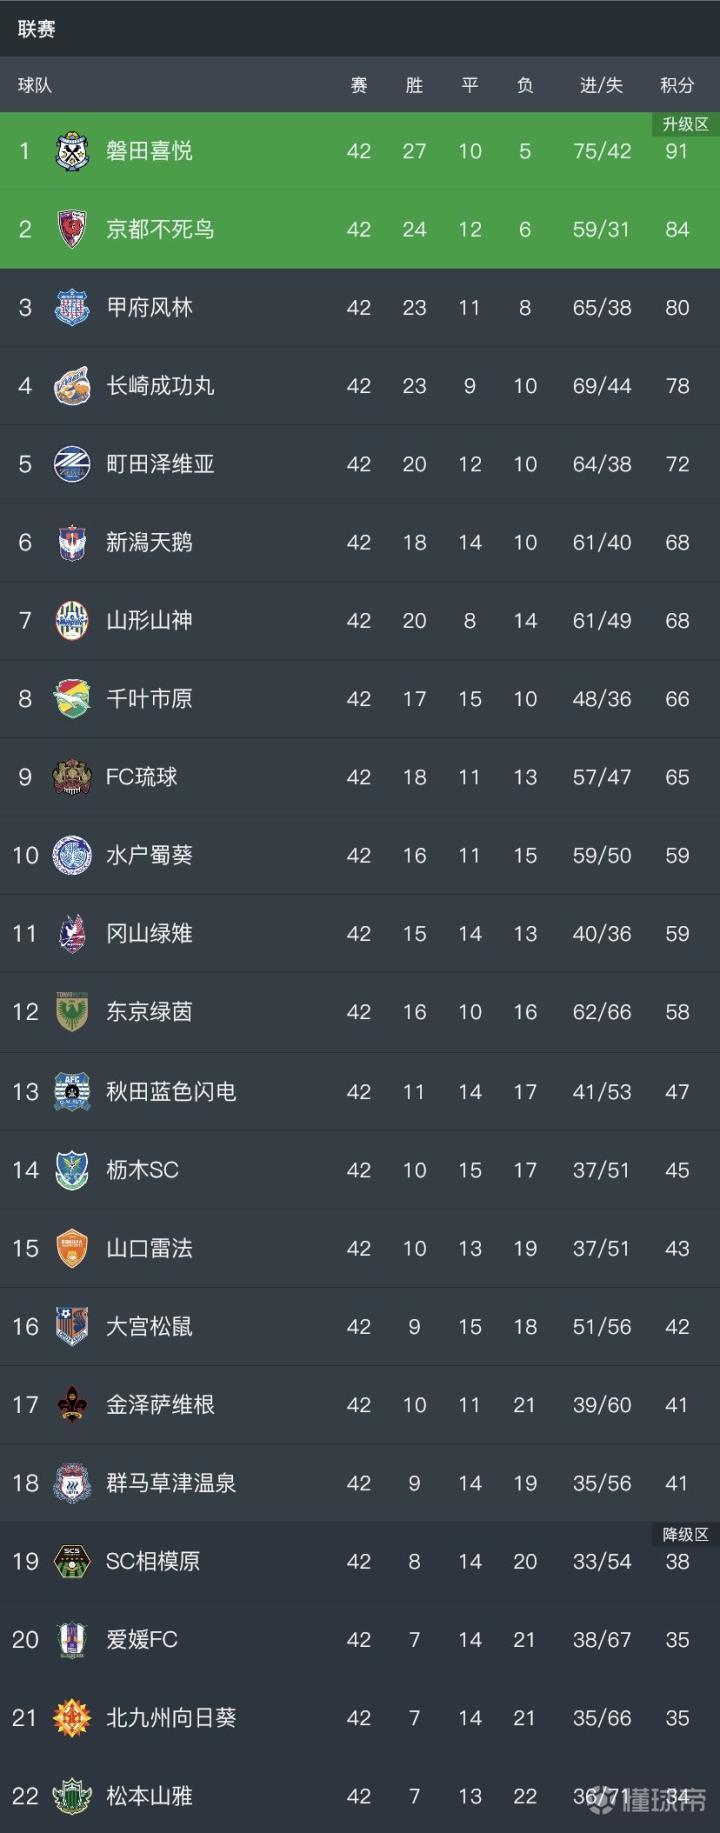This screenshot has width=720, height=1833.
Task: Click the 山口雷法 orange shield icon
Action: (x=72, y=1248)
